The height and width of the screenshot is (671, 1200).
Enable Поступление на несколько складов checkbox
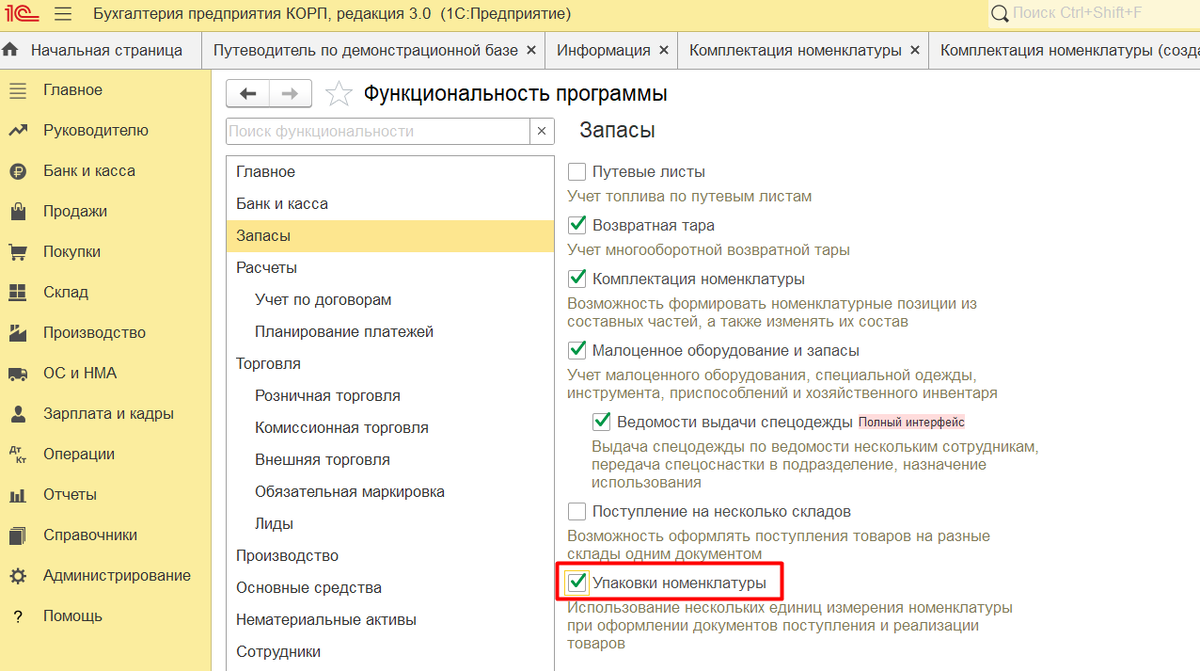click(577, 511)
